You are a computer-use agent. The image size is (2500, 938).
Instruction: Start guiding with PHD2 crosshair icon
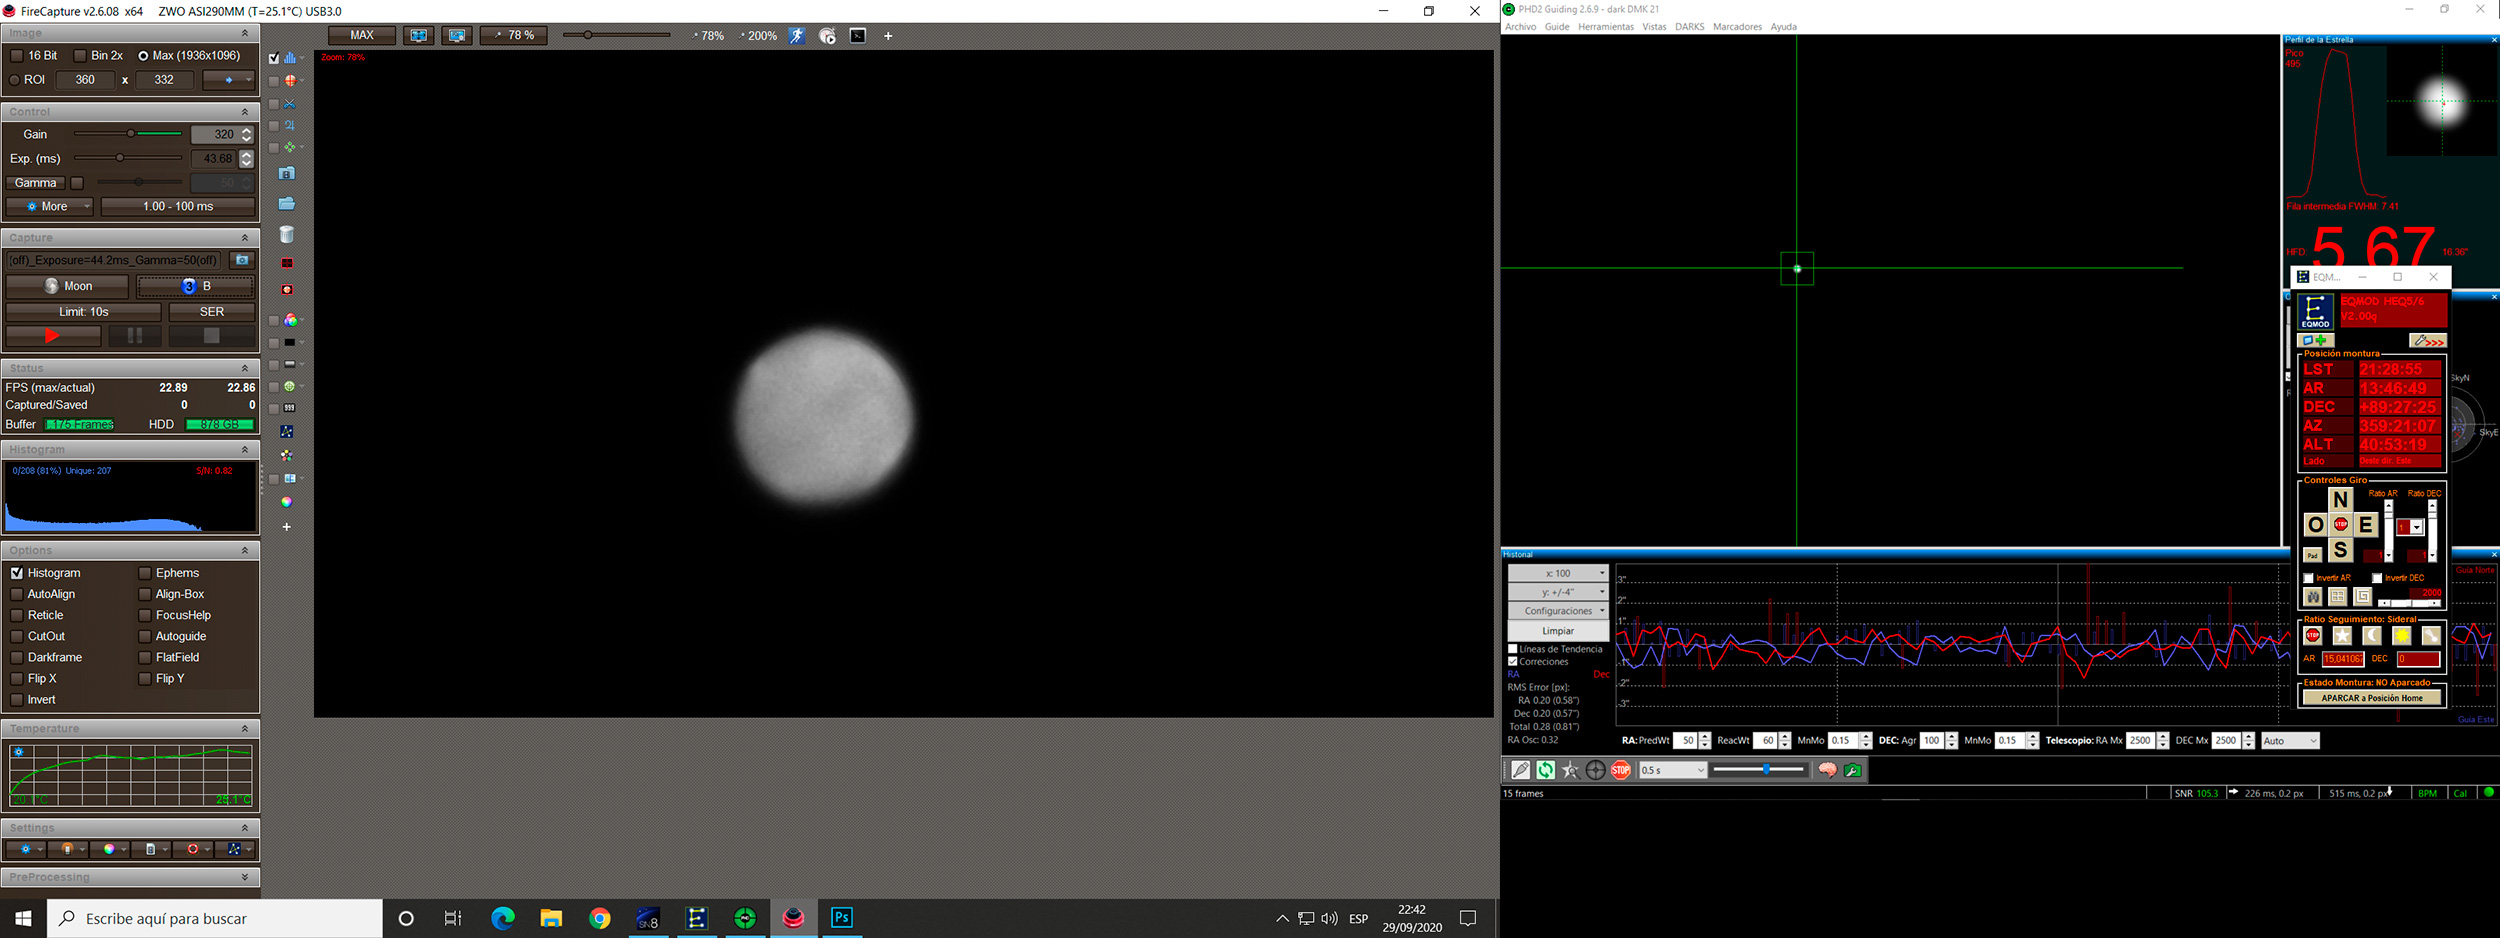tap(1596, 770)
